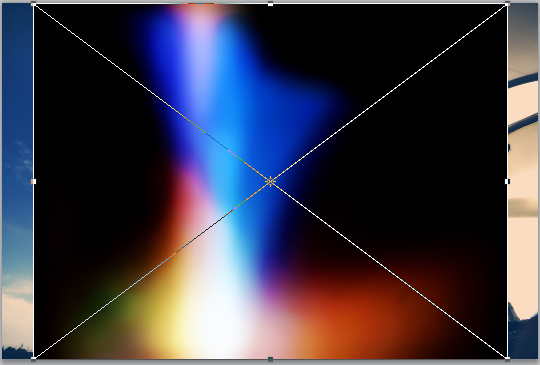This screenshot has height=365, width=540.
Task: Click the right-middle transform handle
Action: click(x=507, y=181)
